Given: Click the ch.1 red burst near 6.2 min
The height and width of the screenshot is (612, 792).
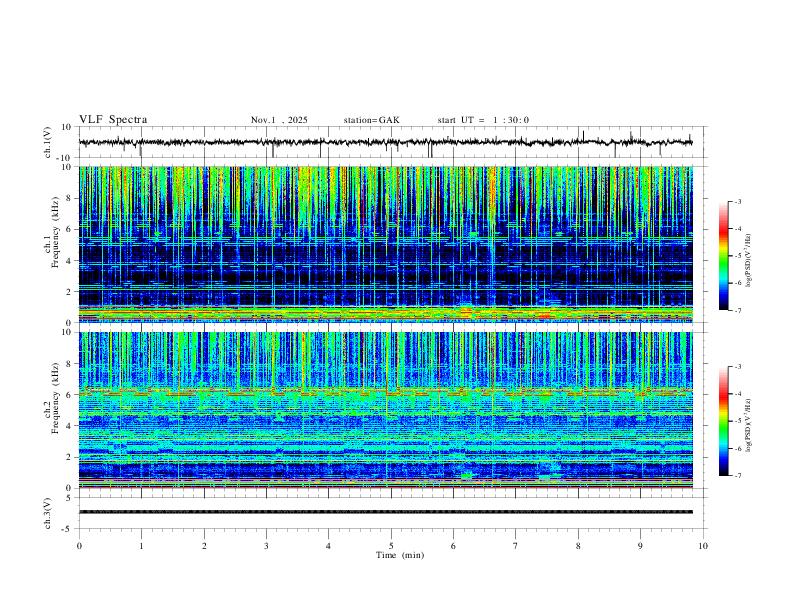Looking at the screenshot, I should coord(466,312).
